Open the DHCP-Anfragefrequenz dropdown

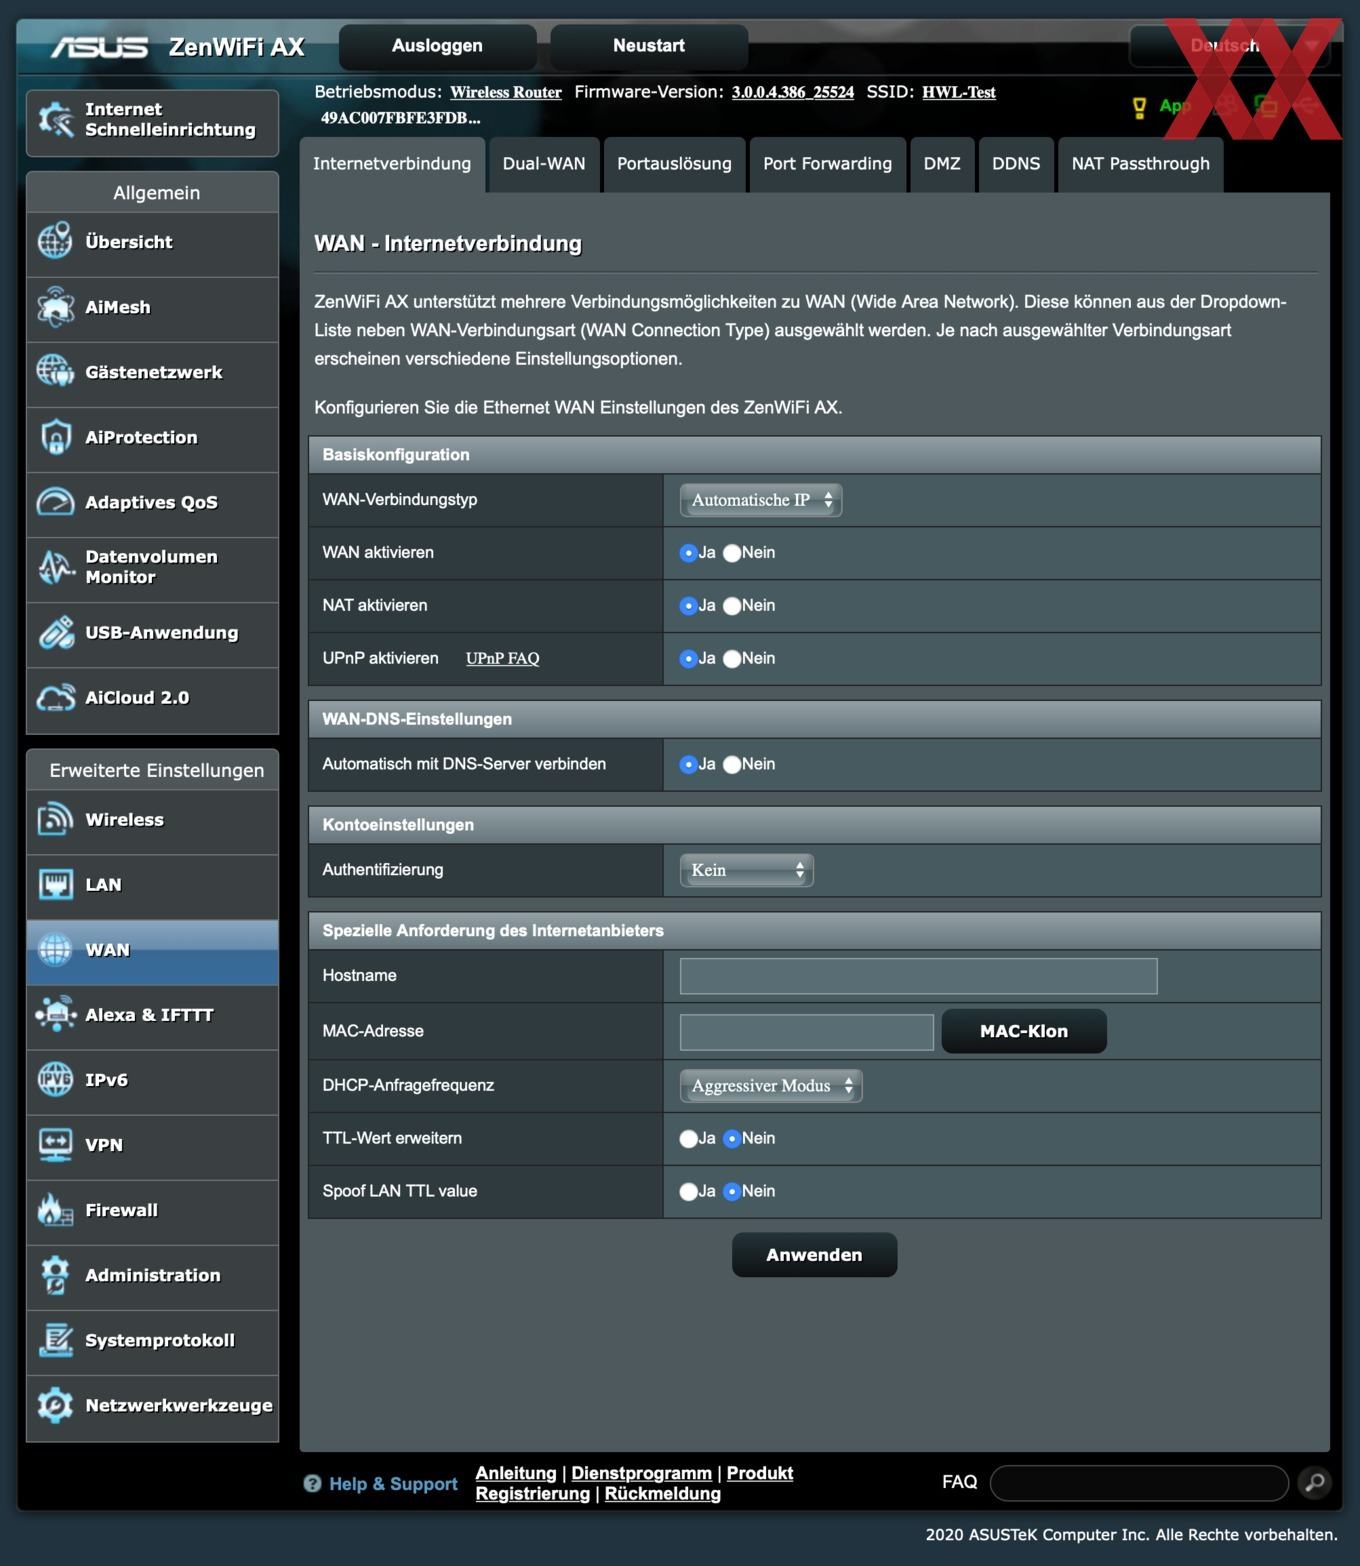(x=771, y=1086)
